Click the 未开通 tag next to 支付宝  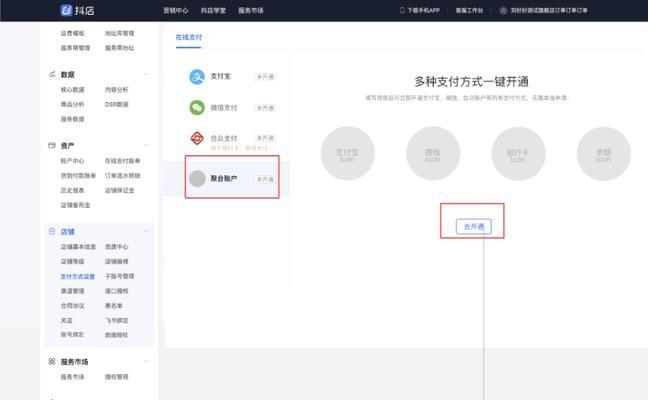[x=265, y=76]
